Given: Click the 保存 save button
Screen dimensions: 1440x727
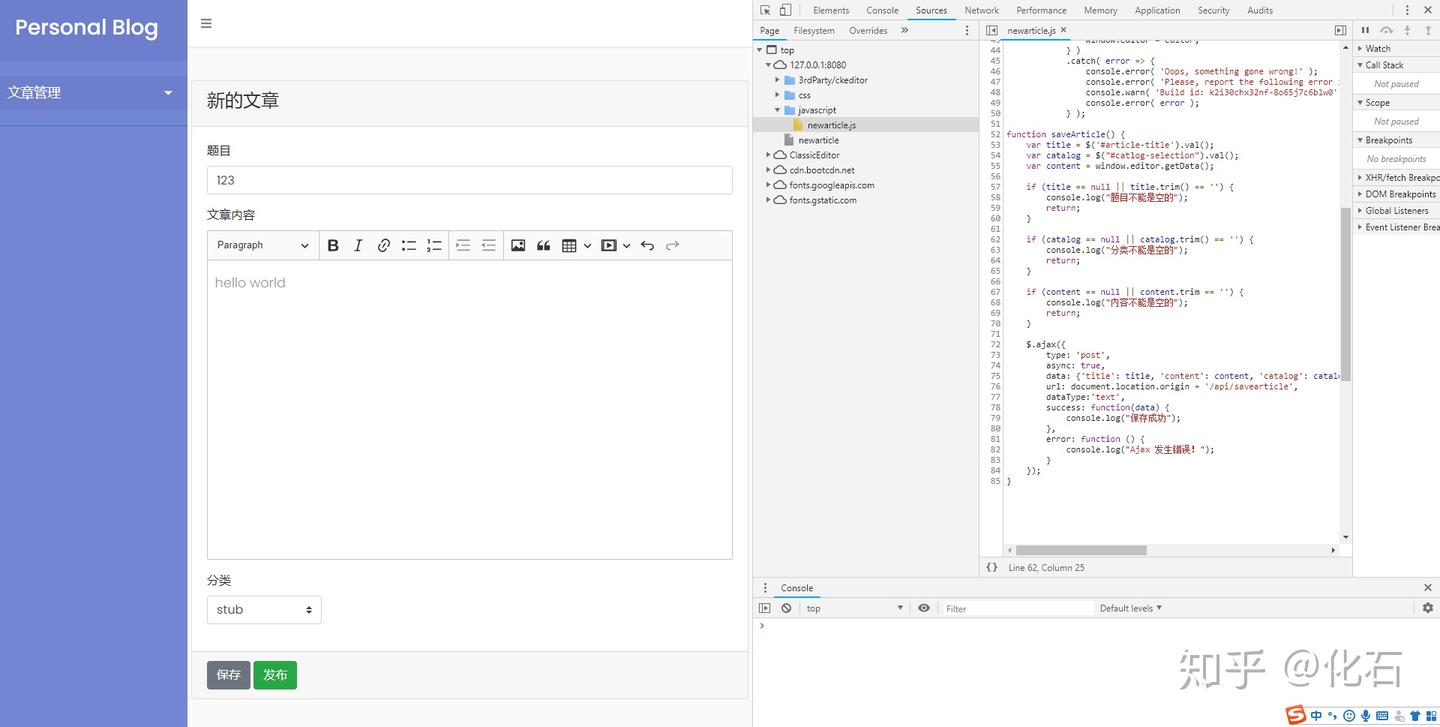Looking at the screenshot, I should point(229,675).
